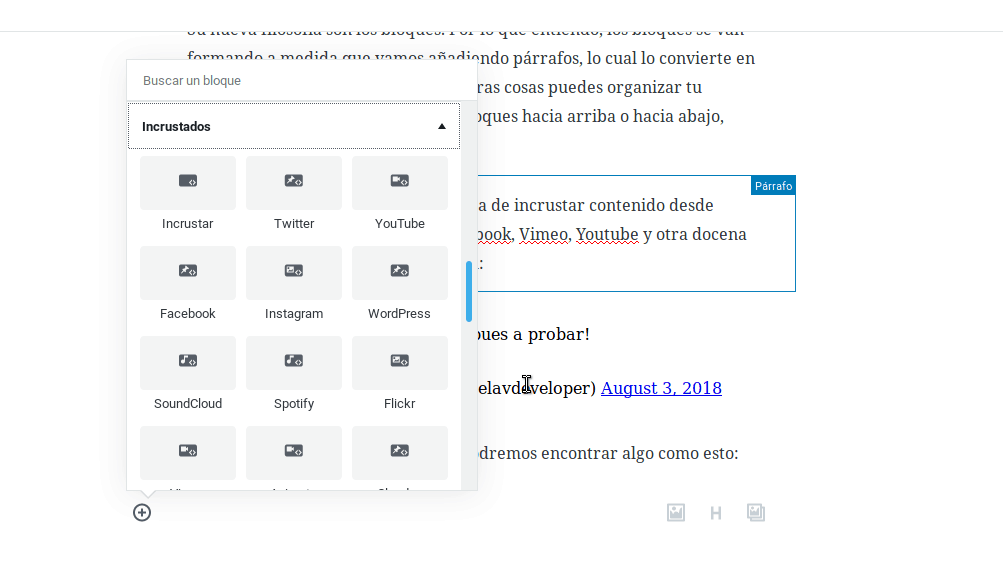The image size is (1003, 569).
Task: Add a YouTube embed block
Action: coord(400,194)
